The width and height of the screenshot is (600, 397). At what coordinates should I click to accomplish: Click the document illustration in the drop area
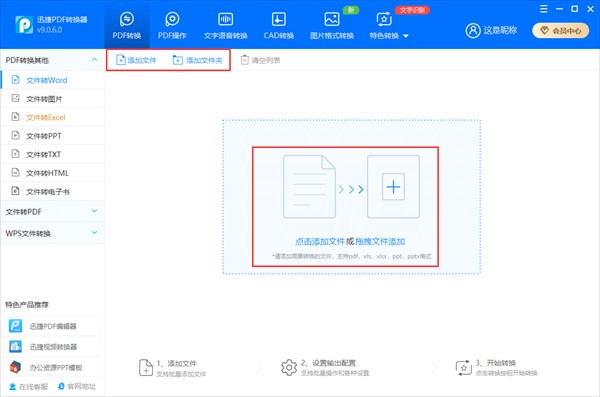[x=309, y=186]
